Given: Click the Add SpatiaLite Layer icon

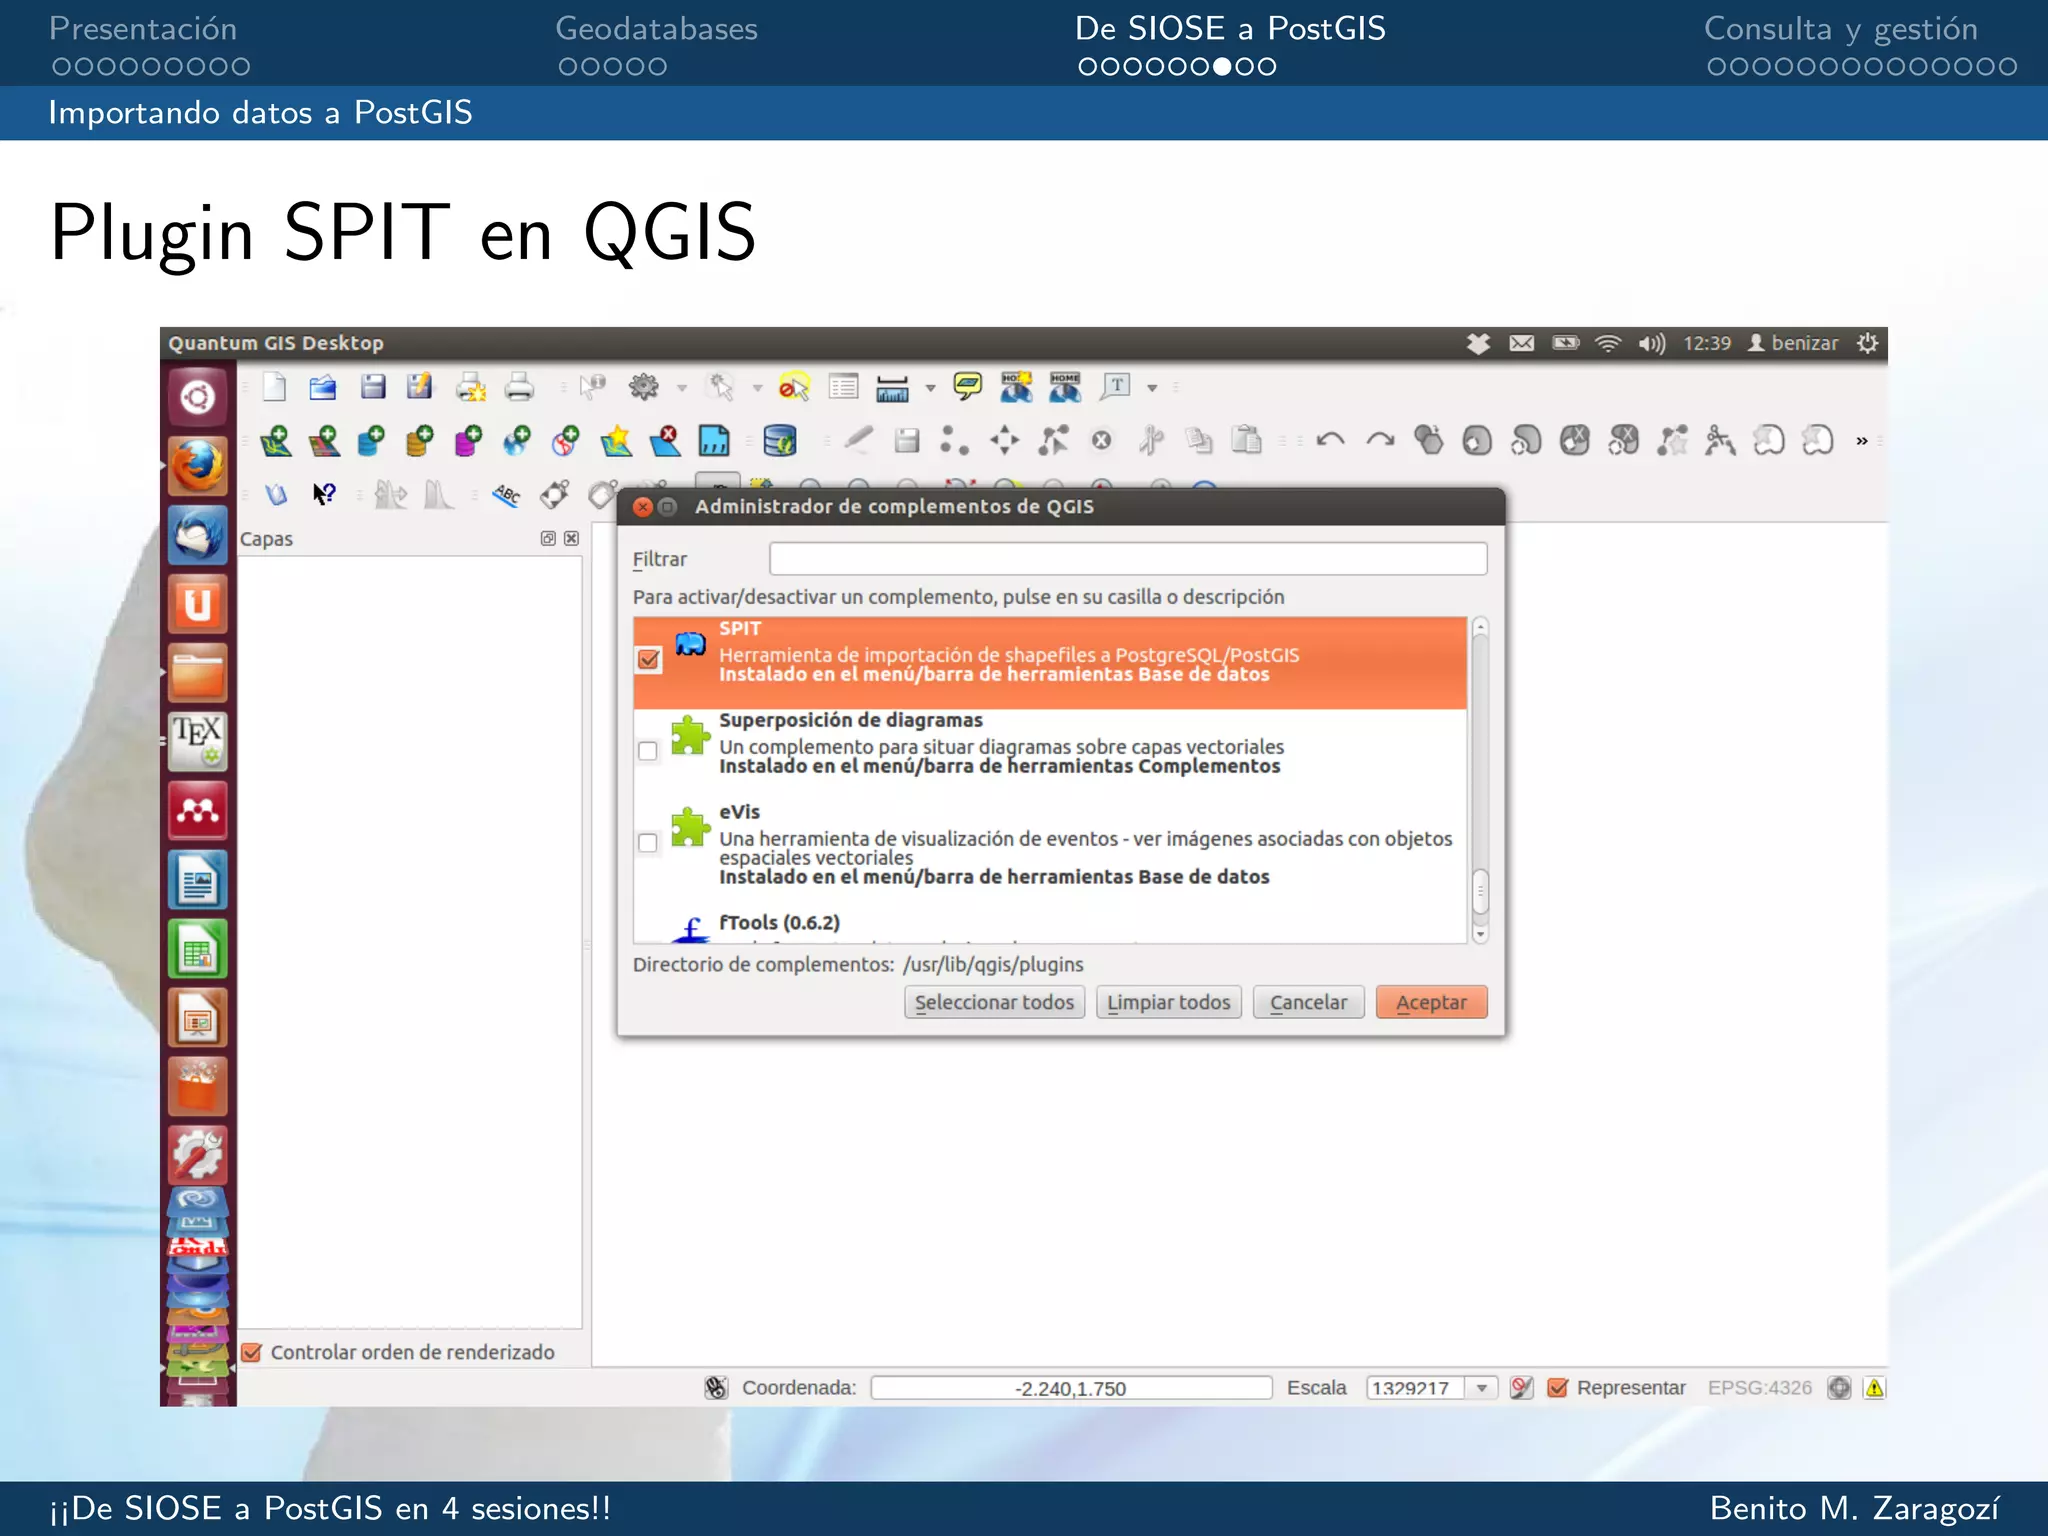Looking at the screenshot, I should click(419, 440).
